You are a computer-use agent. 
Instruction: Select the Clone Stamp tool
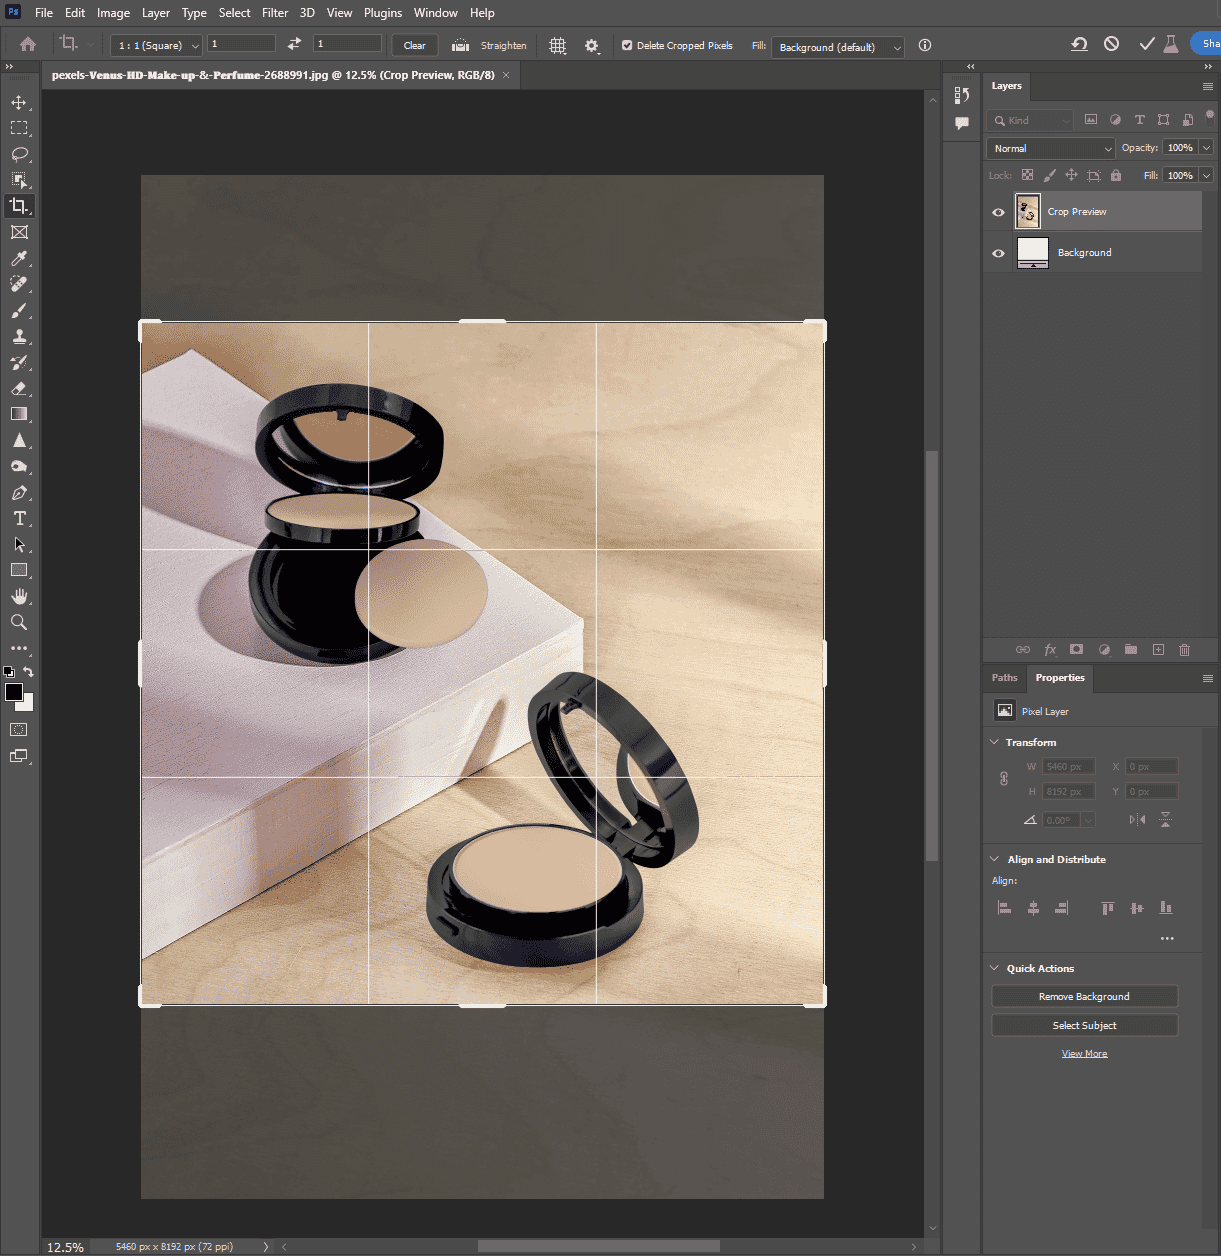tap(19, 336)
